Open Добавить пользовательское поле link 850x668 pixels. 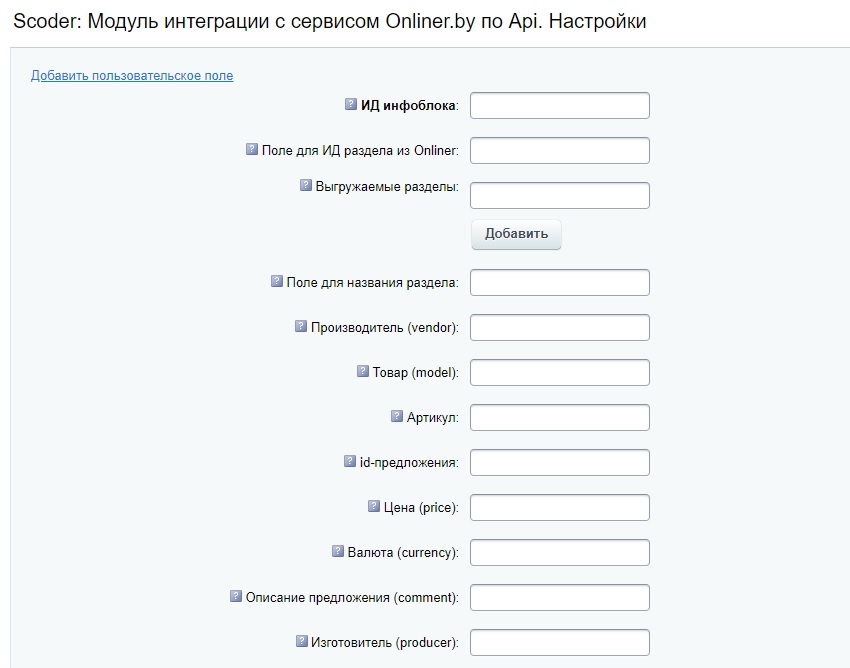(132, 75)
